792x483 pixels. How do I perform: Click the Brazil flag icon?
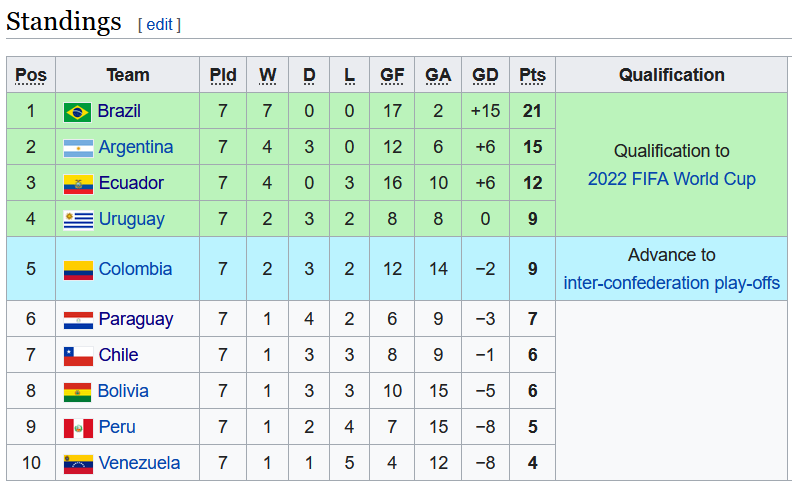point(77,112)
